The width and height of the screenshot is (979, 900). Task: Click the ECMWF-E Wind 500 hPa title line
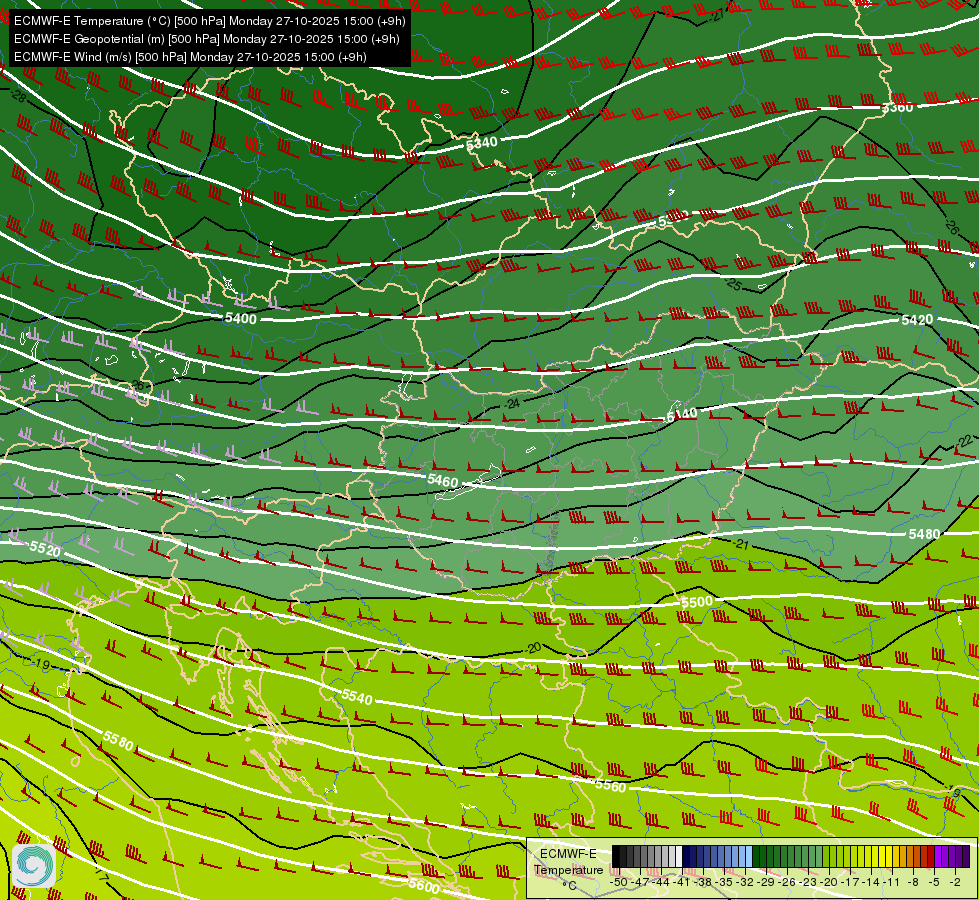pos(190,57)
